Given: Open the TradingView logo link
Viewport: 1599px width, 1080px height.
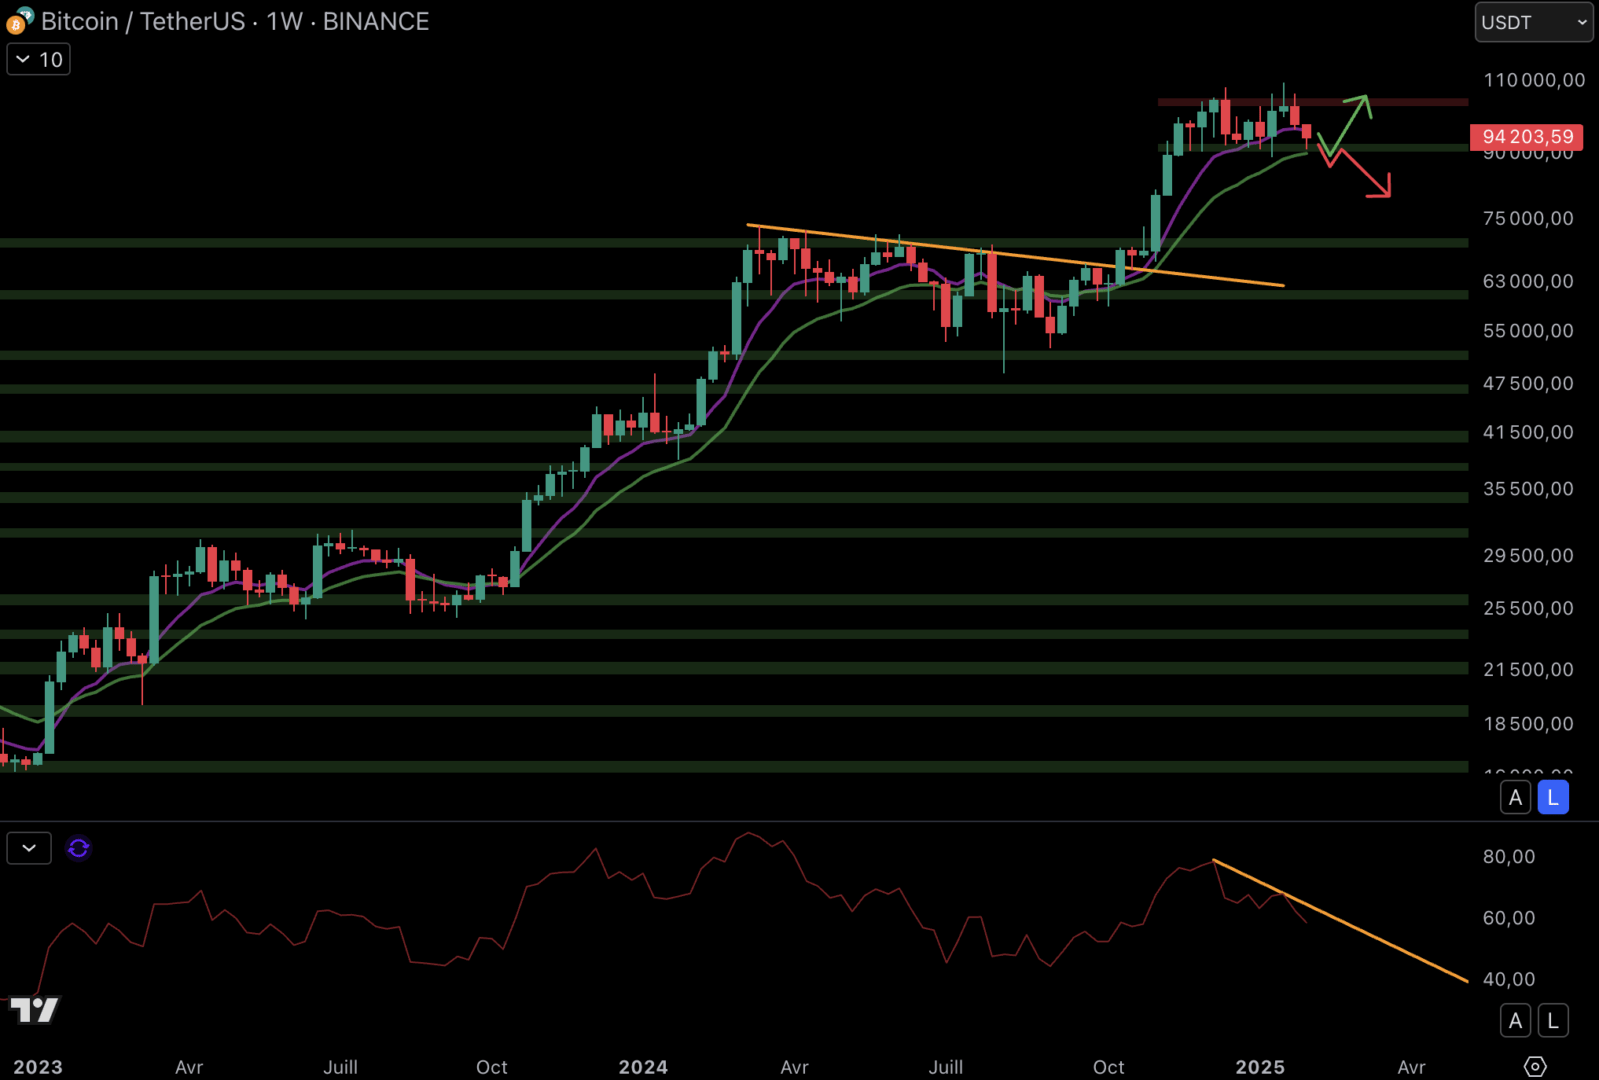Looking at the screenshot, I should [x=34, y=1010].
